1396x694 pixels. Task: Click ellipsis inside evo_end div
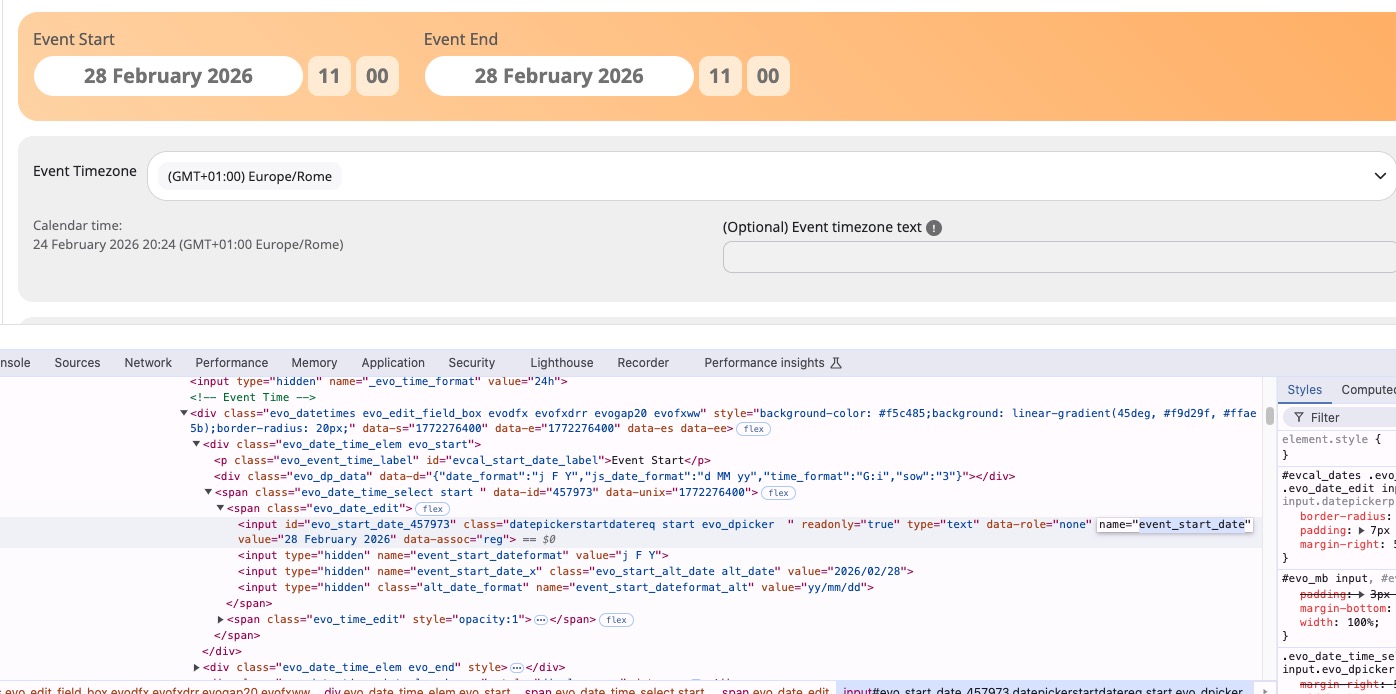(x=516, y=668)
